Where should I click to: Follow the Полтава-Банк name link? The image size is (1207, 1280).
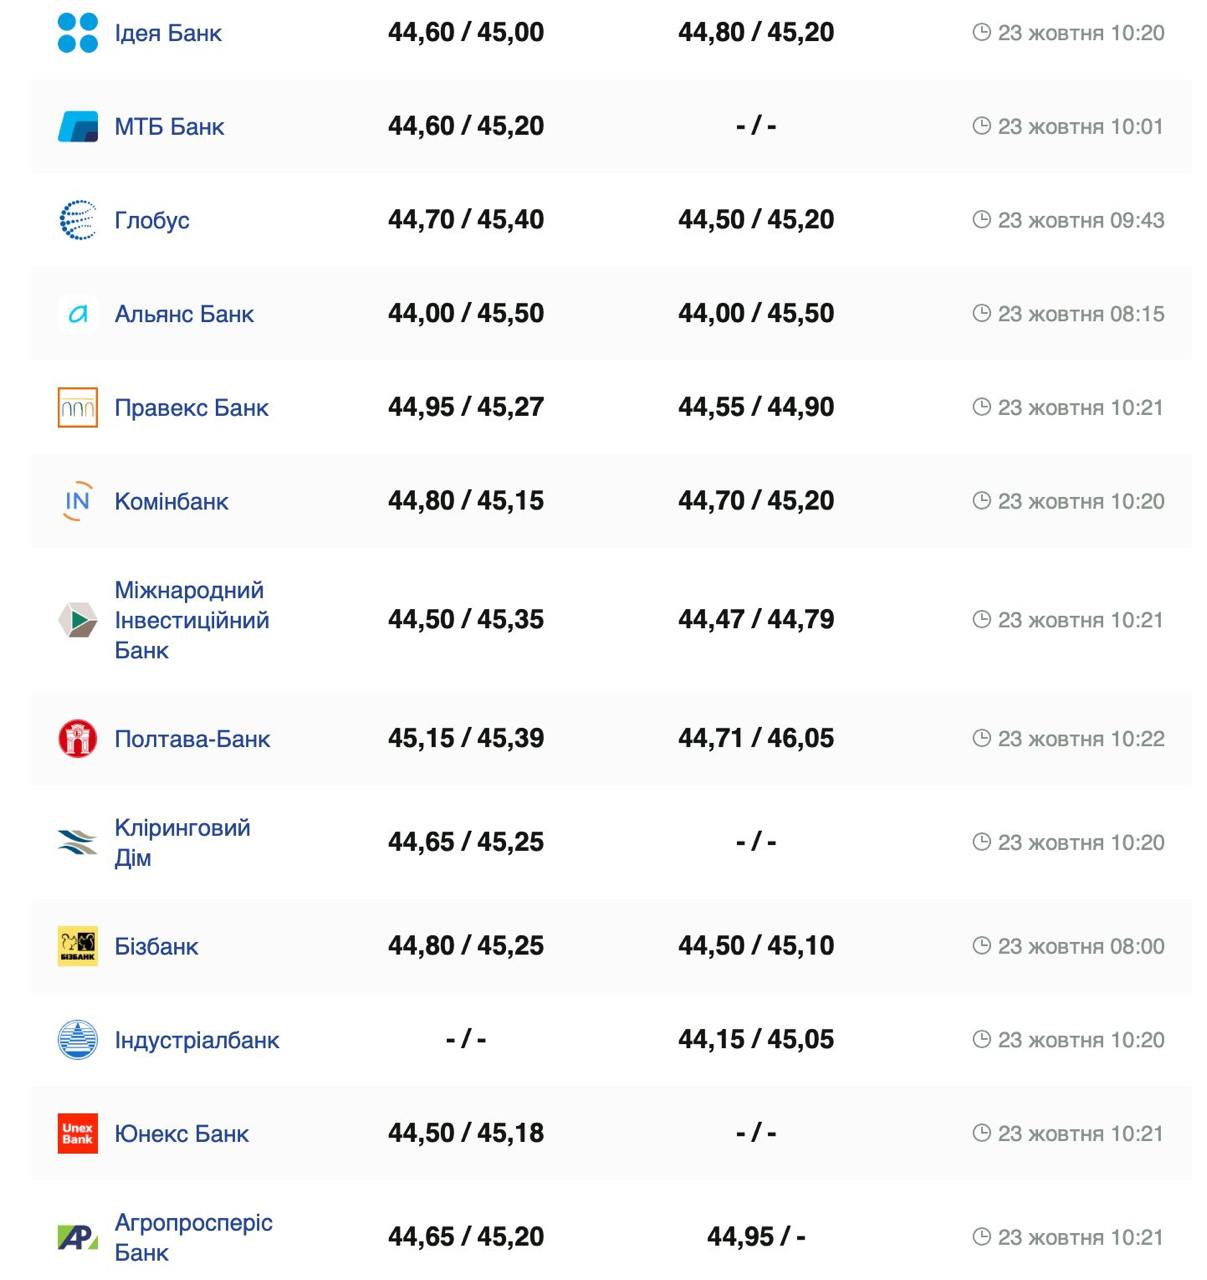tap(192, 739)
